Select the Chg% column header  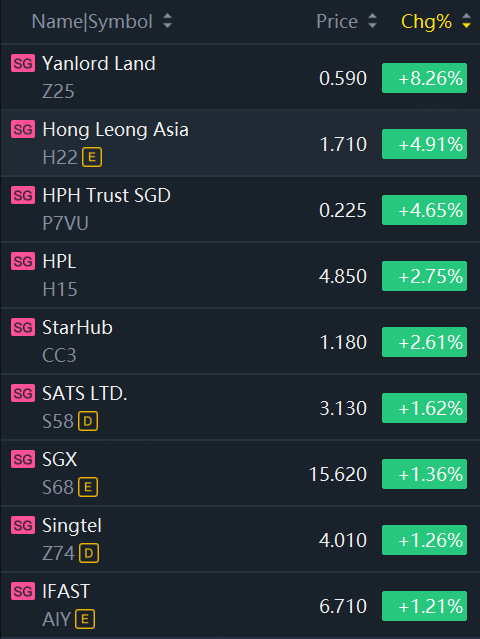click(426, 21)
